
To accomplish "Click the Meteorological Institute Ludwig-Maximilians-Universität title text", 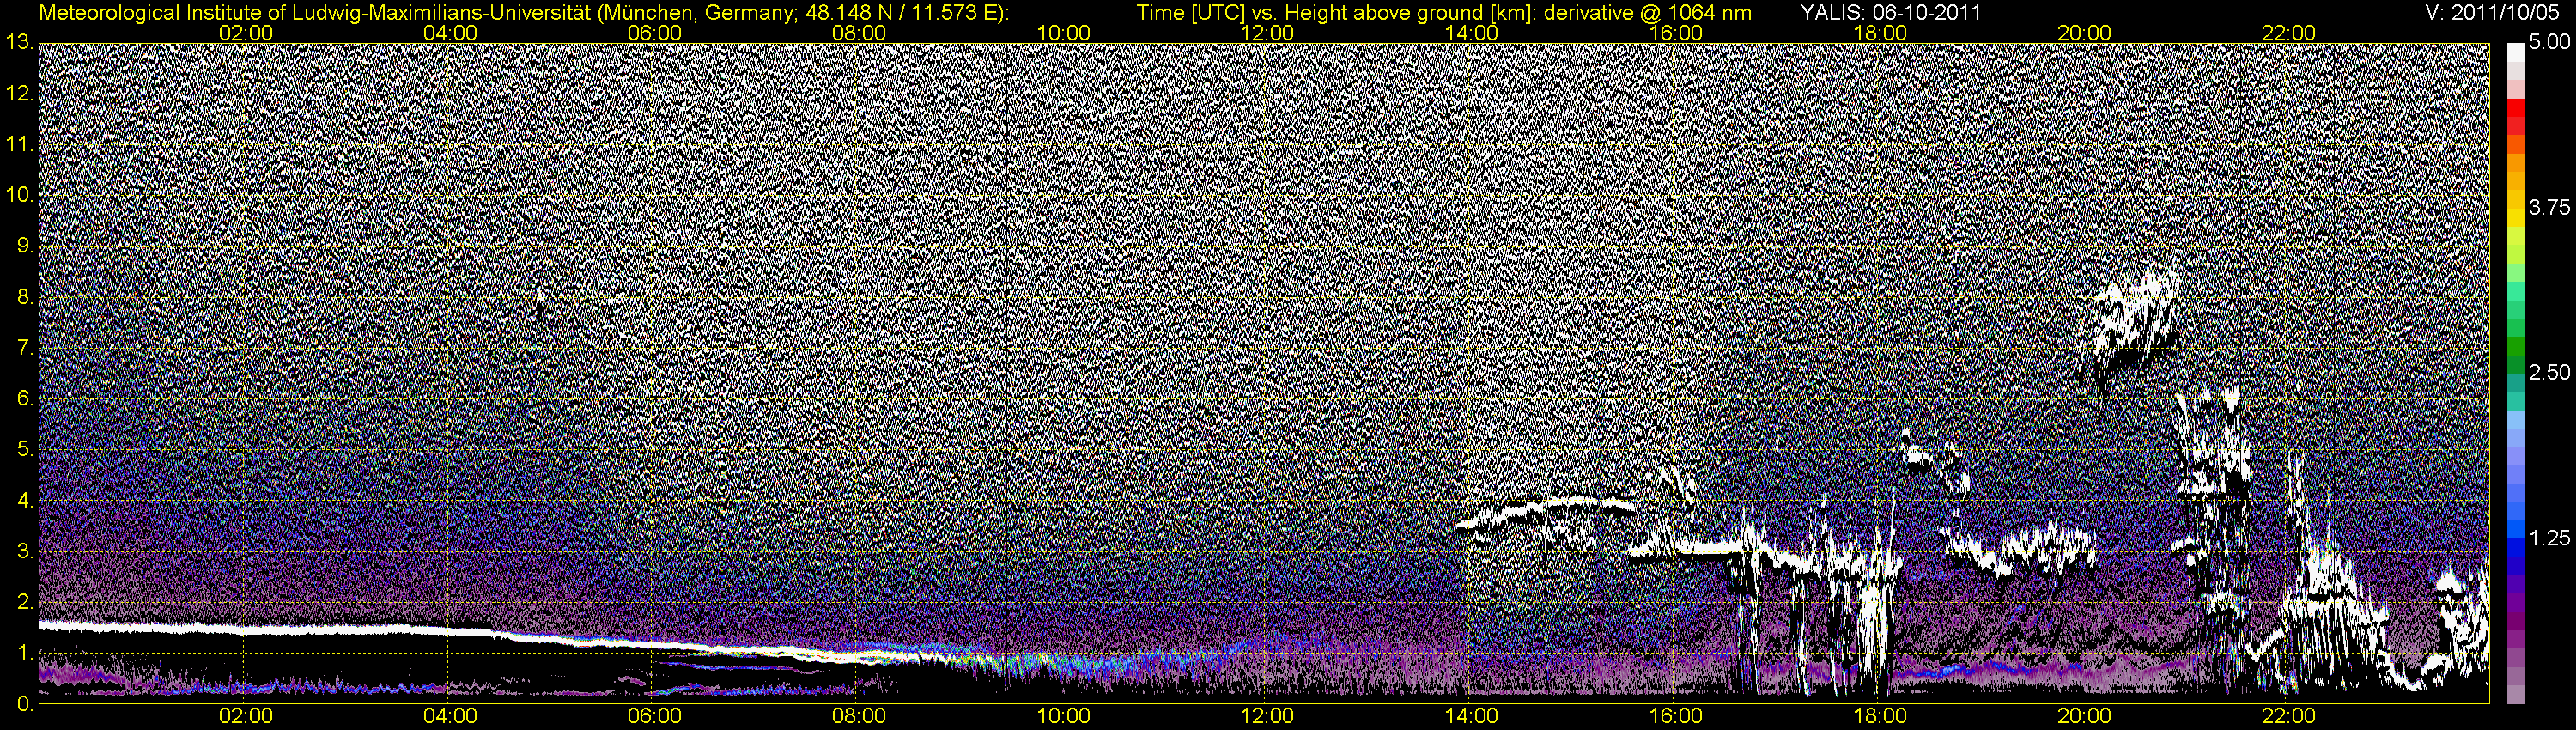I will 524,13.
